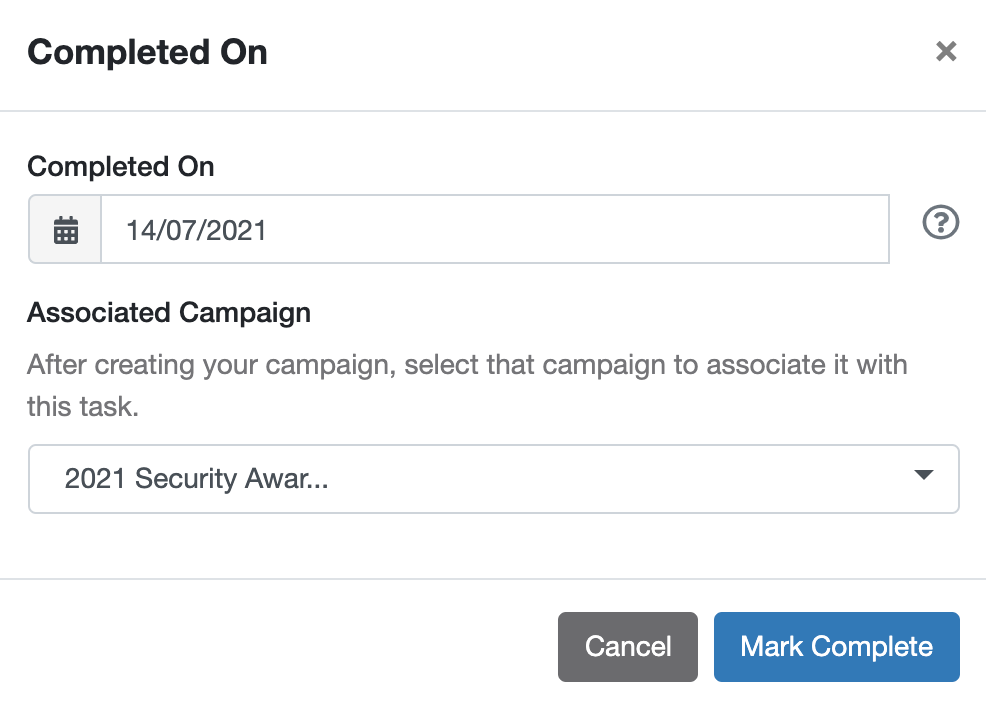Click the words 'this task.' in the description

82,406
